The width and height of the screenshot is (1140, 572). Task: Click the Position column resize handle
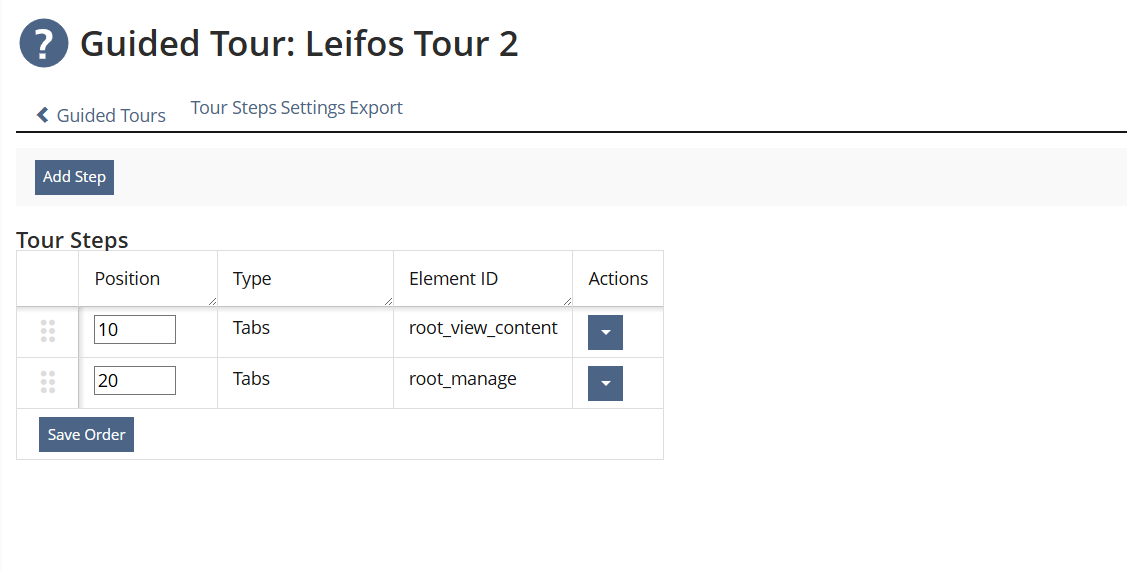[212, 300]
